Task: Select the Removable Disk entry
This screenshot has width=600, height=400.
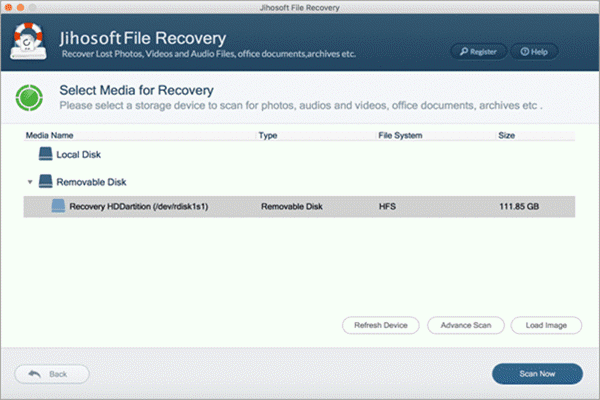Action: [91, 182]
